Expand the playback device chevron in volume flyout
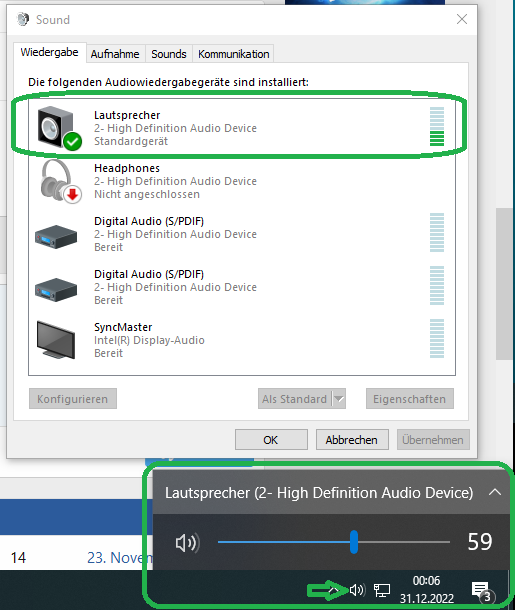The width and height of the screenshot is (515, 611). pyautogui.click(x=495, y=492)
